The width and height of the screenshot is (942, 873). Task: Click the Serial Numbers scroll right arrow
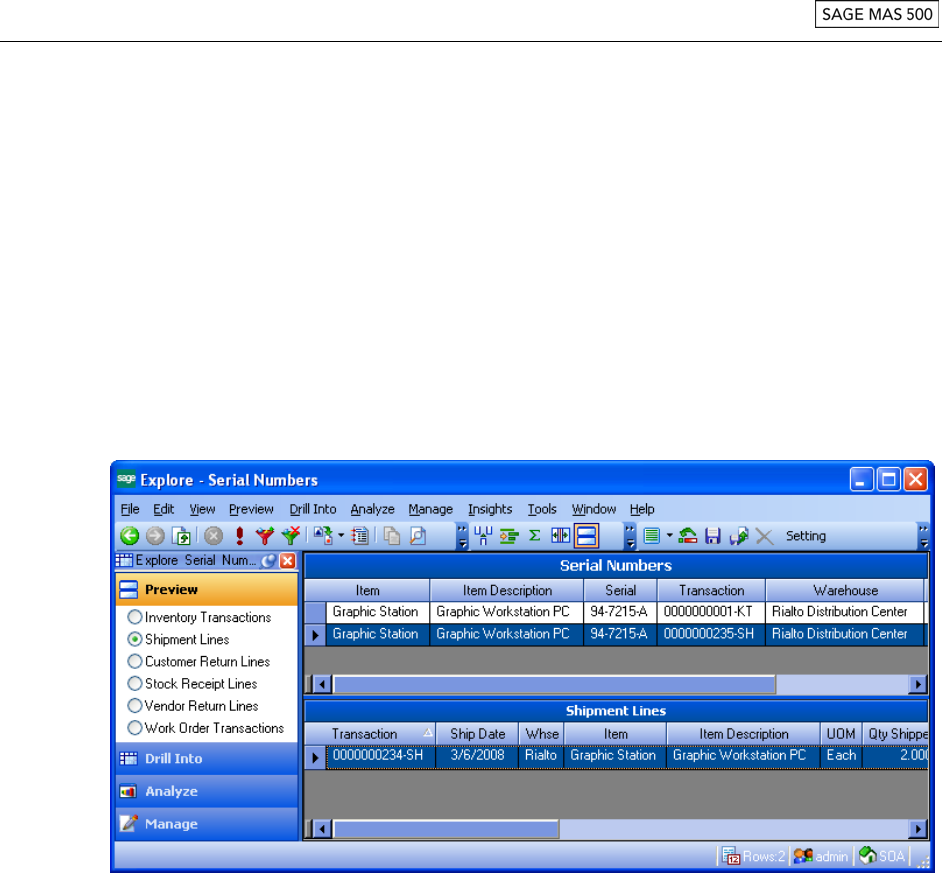pyautogui.click(x=917, y=684)
